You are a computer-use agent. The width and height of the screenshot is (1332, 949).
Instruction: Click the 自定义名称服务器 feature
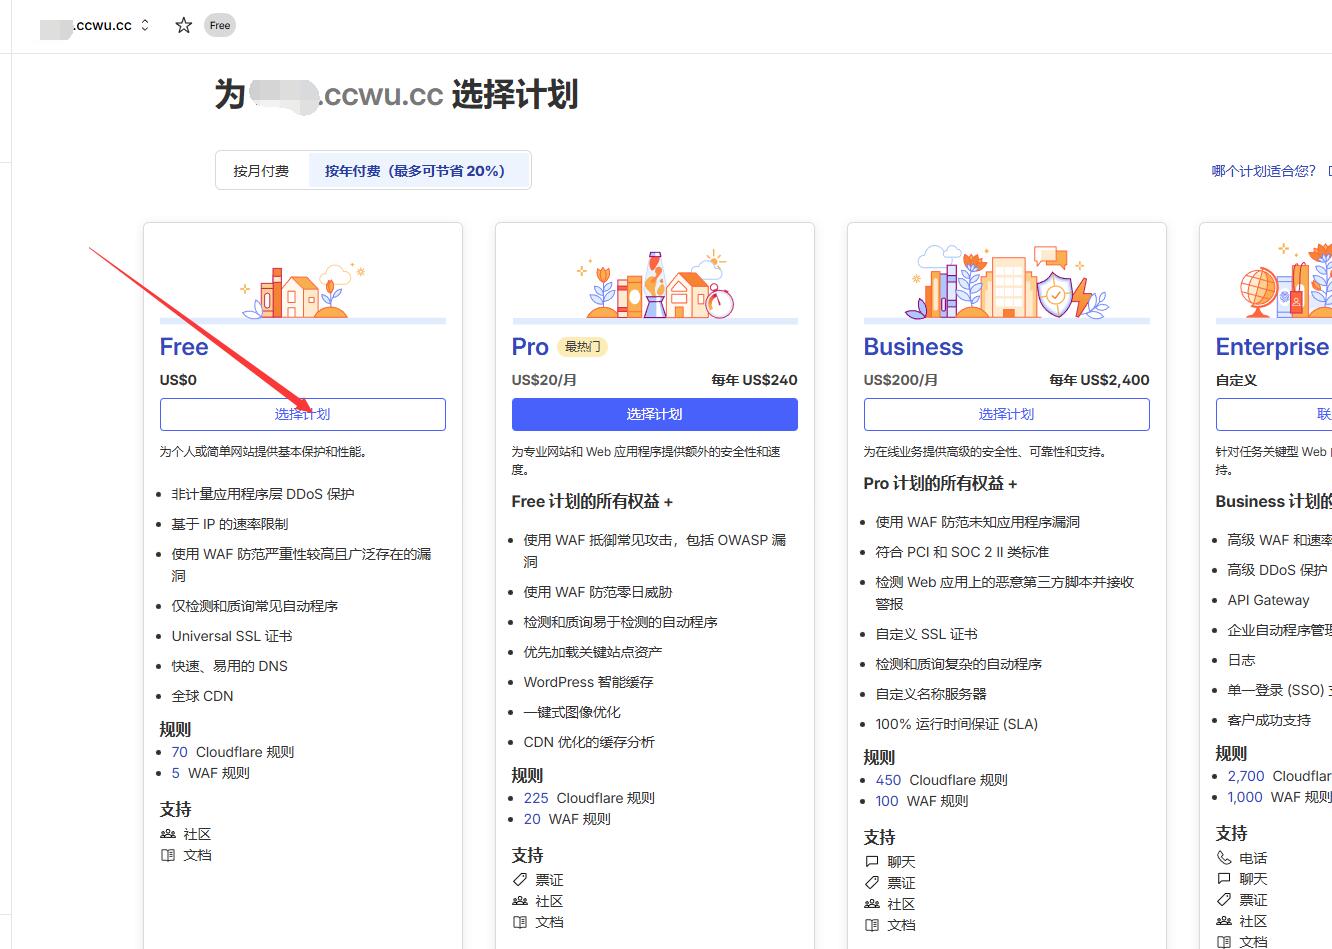point(931,694)
